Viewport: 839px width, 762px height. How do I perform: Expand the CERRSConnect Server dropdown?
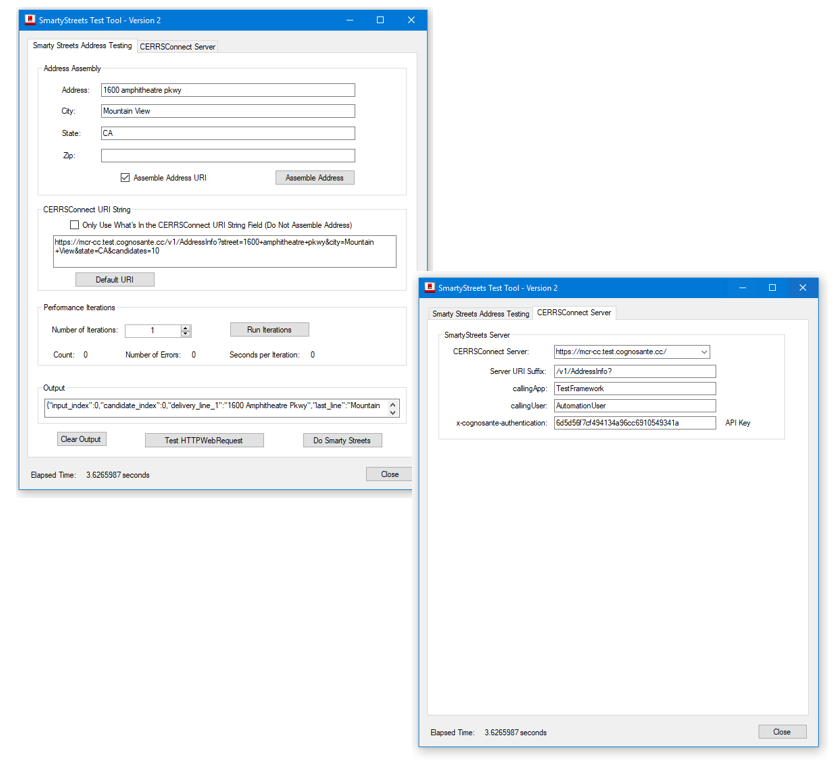[704, 352]
